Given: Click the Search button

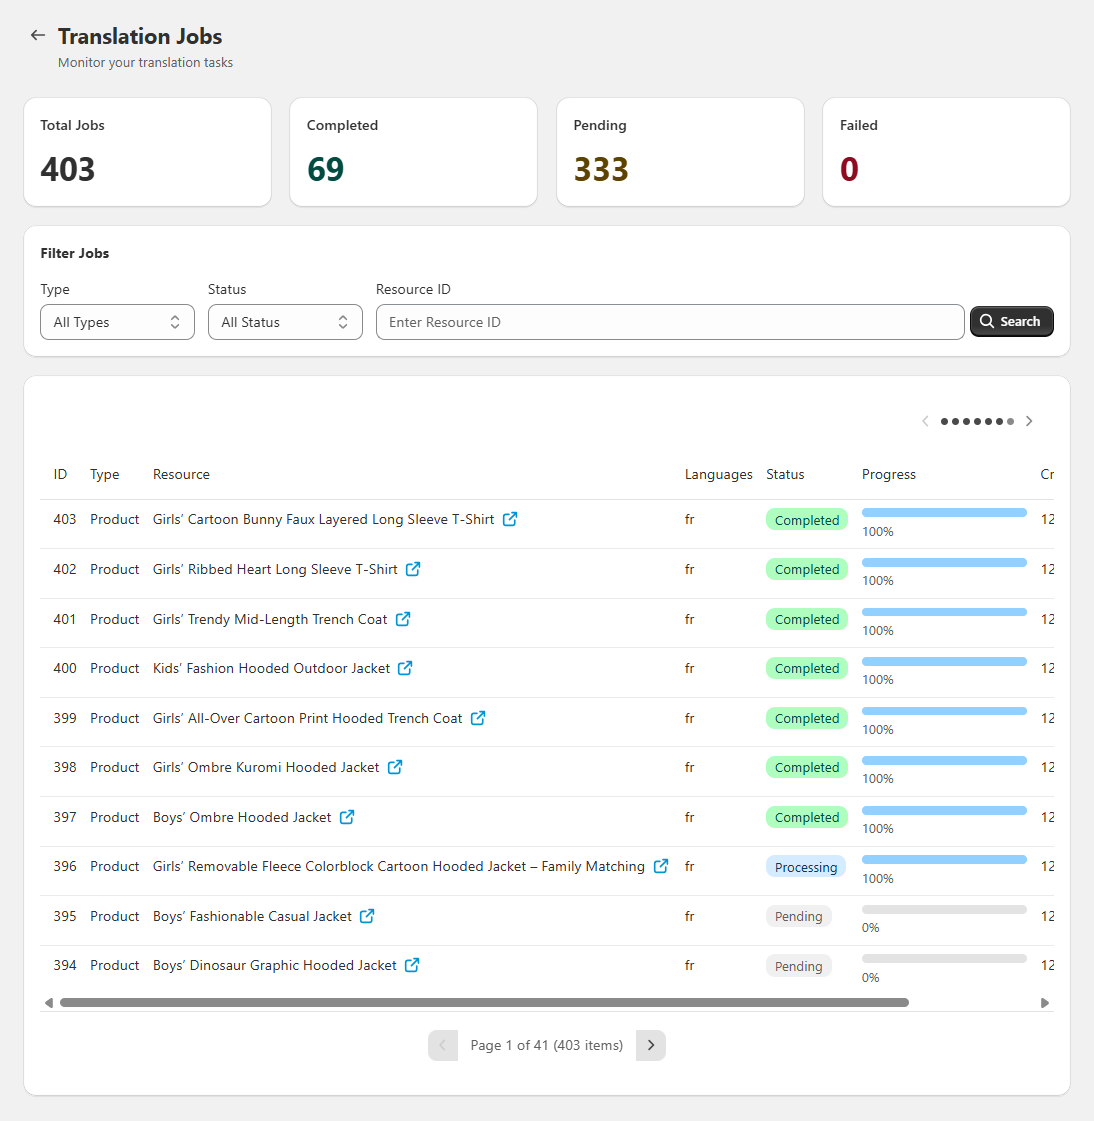Looking at the screenshot, I should pos(1011,321).
